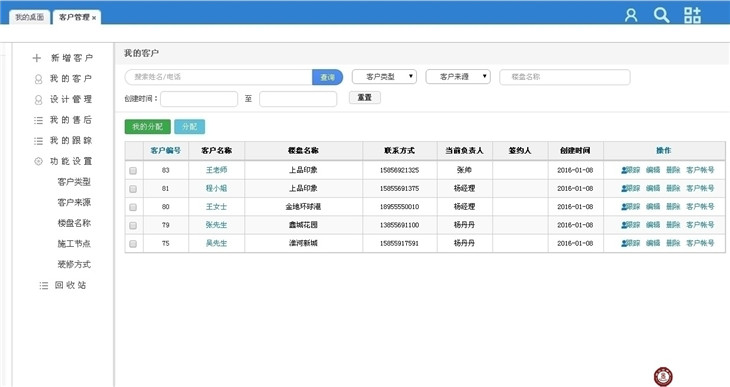Tick the checkbox for customer 83
Screen dimensions: 730x387
pos(133,170)
